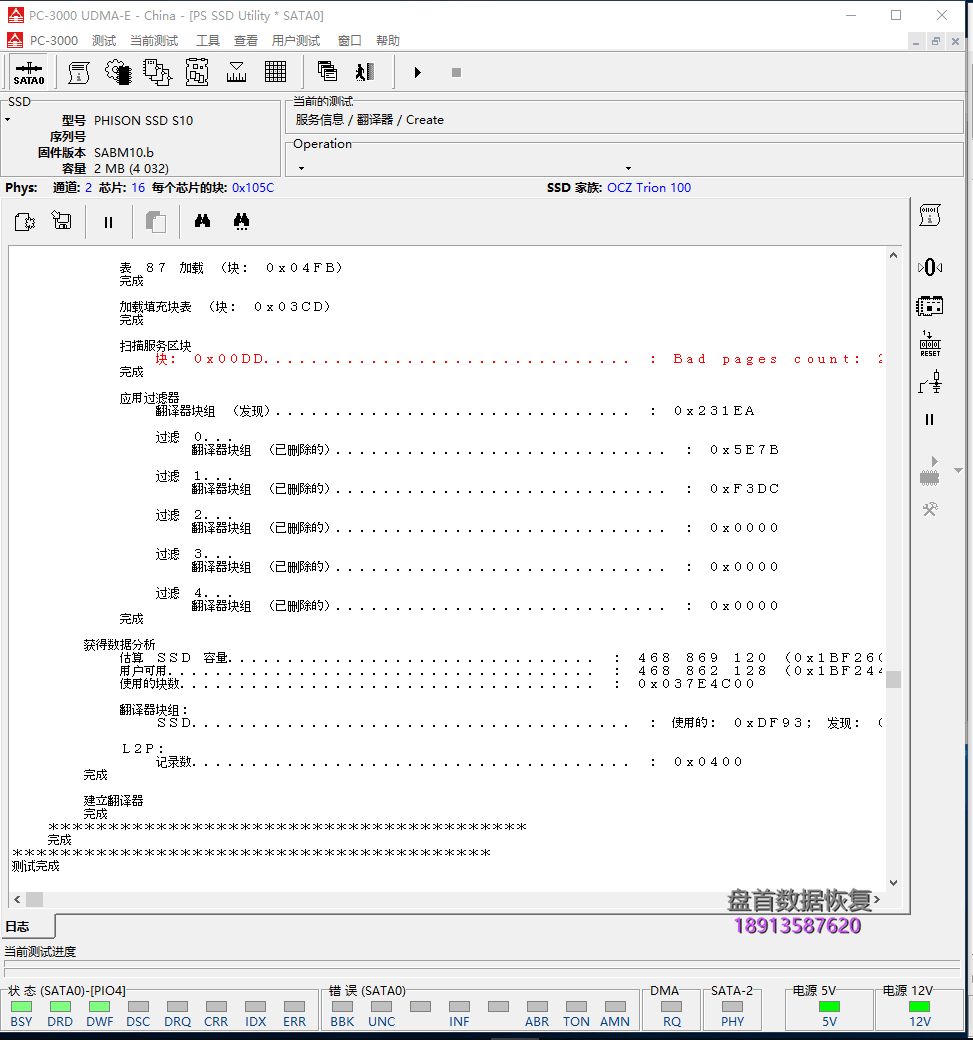This screenshot has width=973, height=1040.
Task: Open the ruler measurement icon
Action: pos(236,72)
